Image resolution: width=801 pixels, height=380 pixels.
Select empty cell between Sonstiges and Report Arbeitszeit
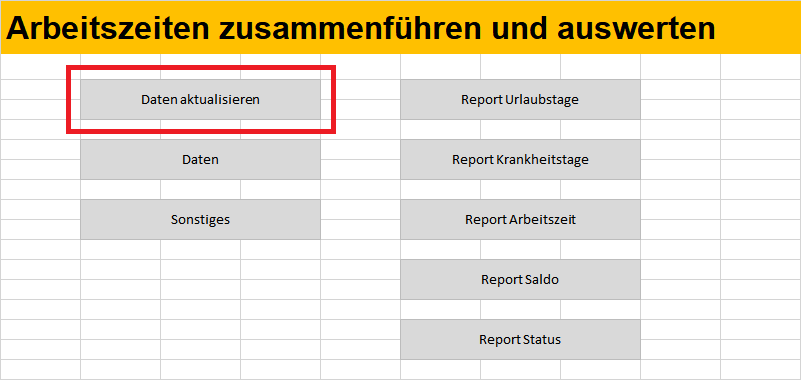pos(361,220)
